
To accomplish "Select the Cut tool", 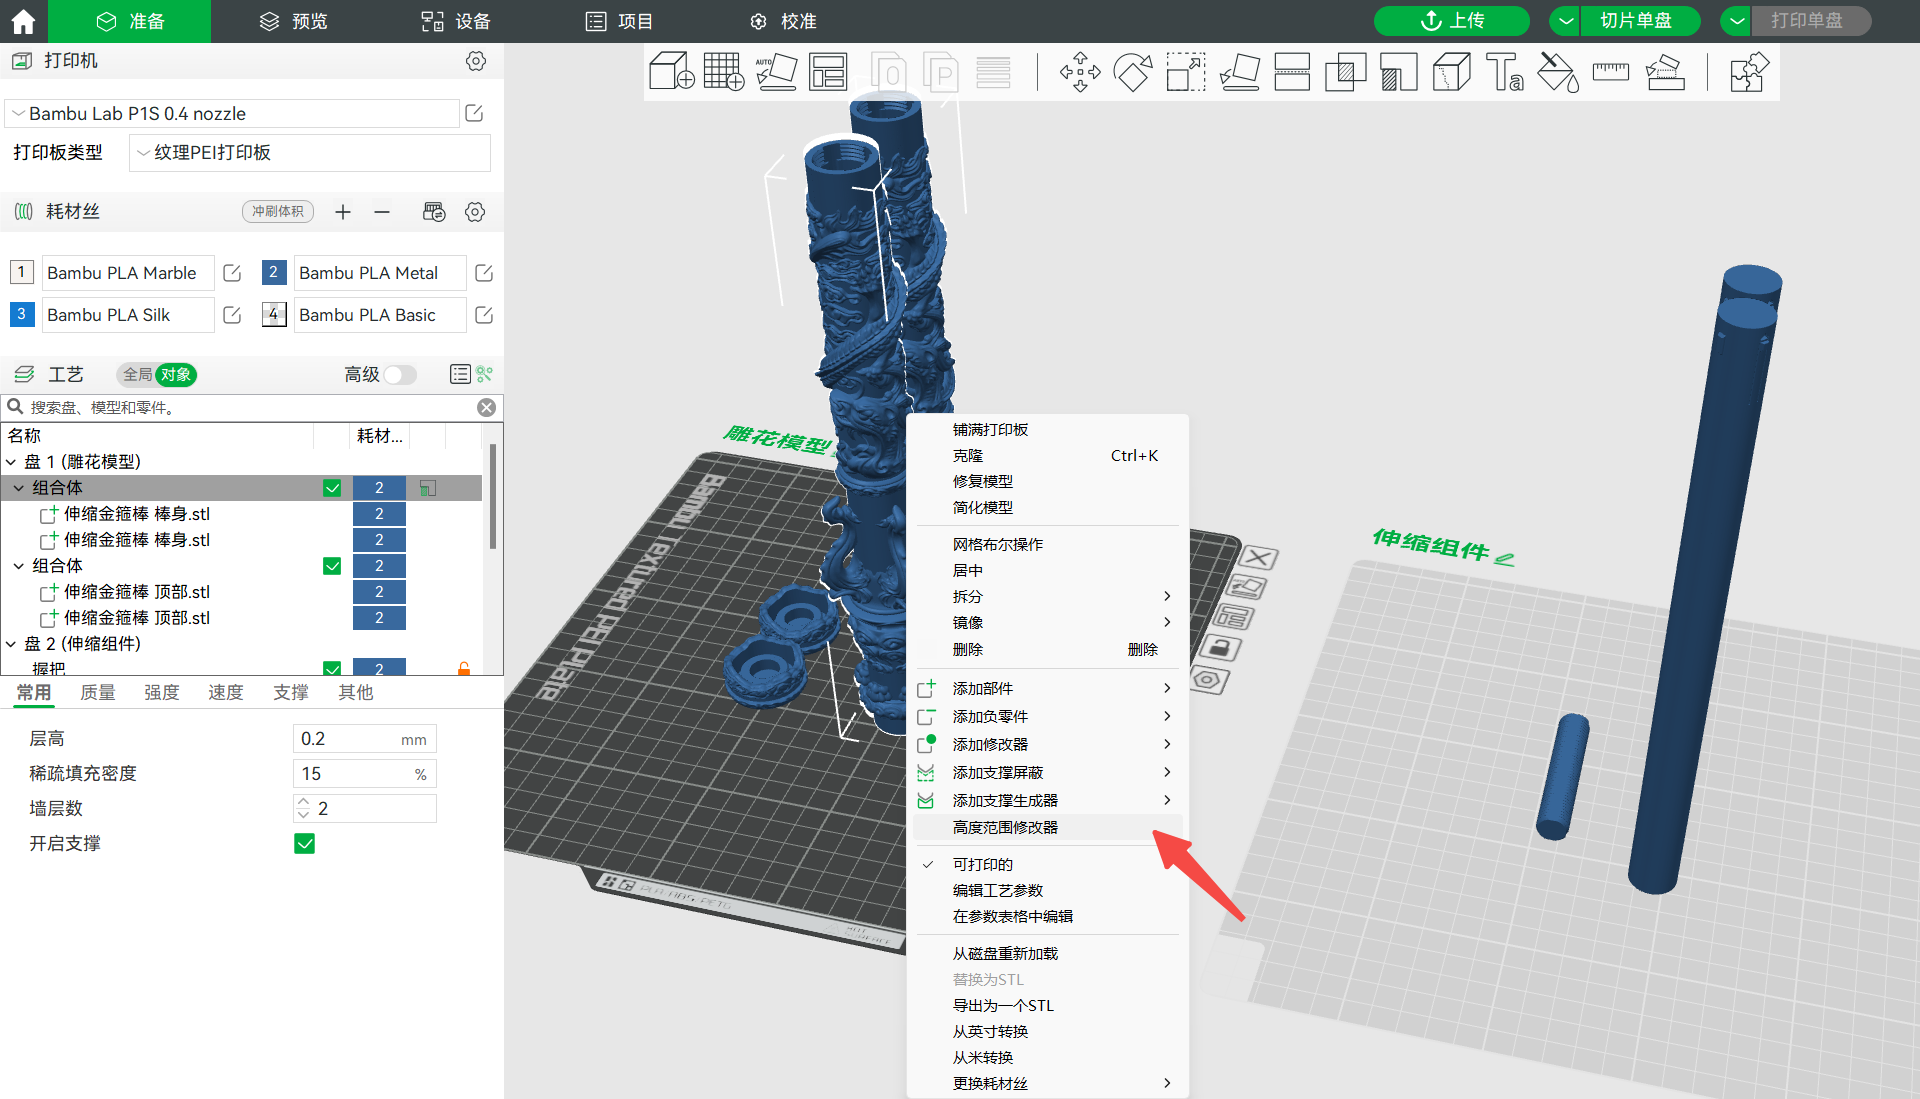I will tap(1292, 72).
